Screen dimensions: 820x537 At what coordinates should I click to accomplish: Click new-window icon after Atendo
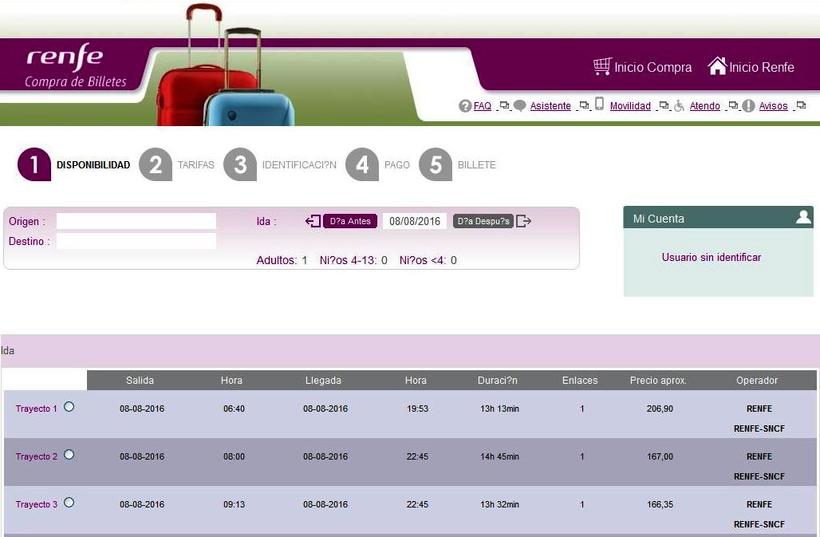coord(733,105)
